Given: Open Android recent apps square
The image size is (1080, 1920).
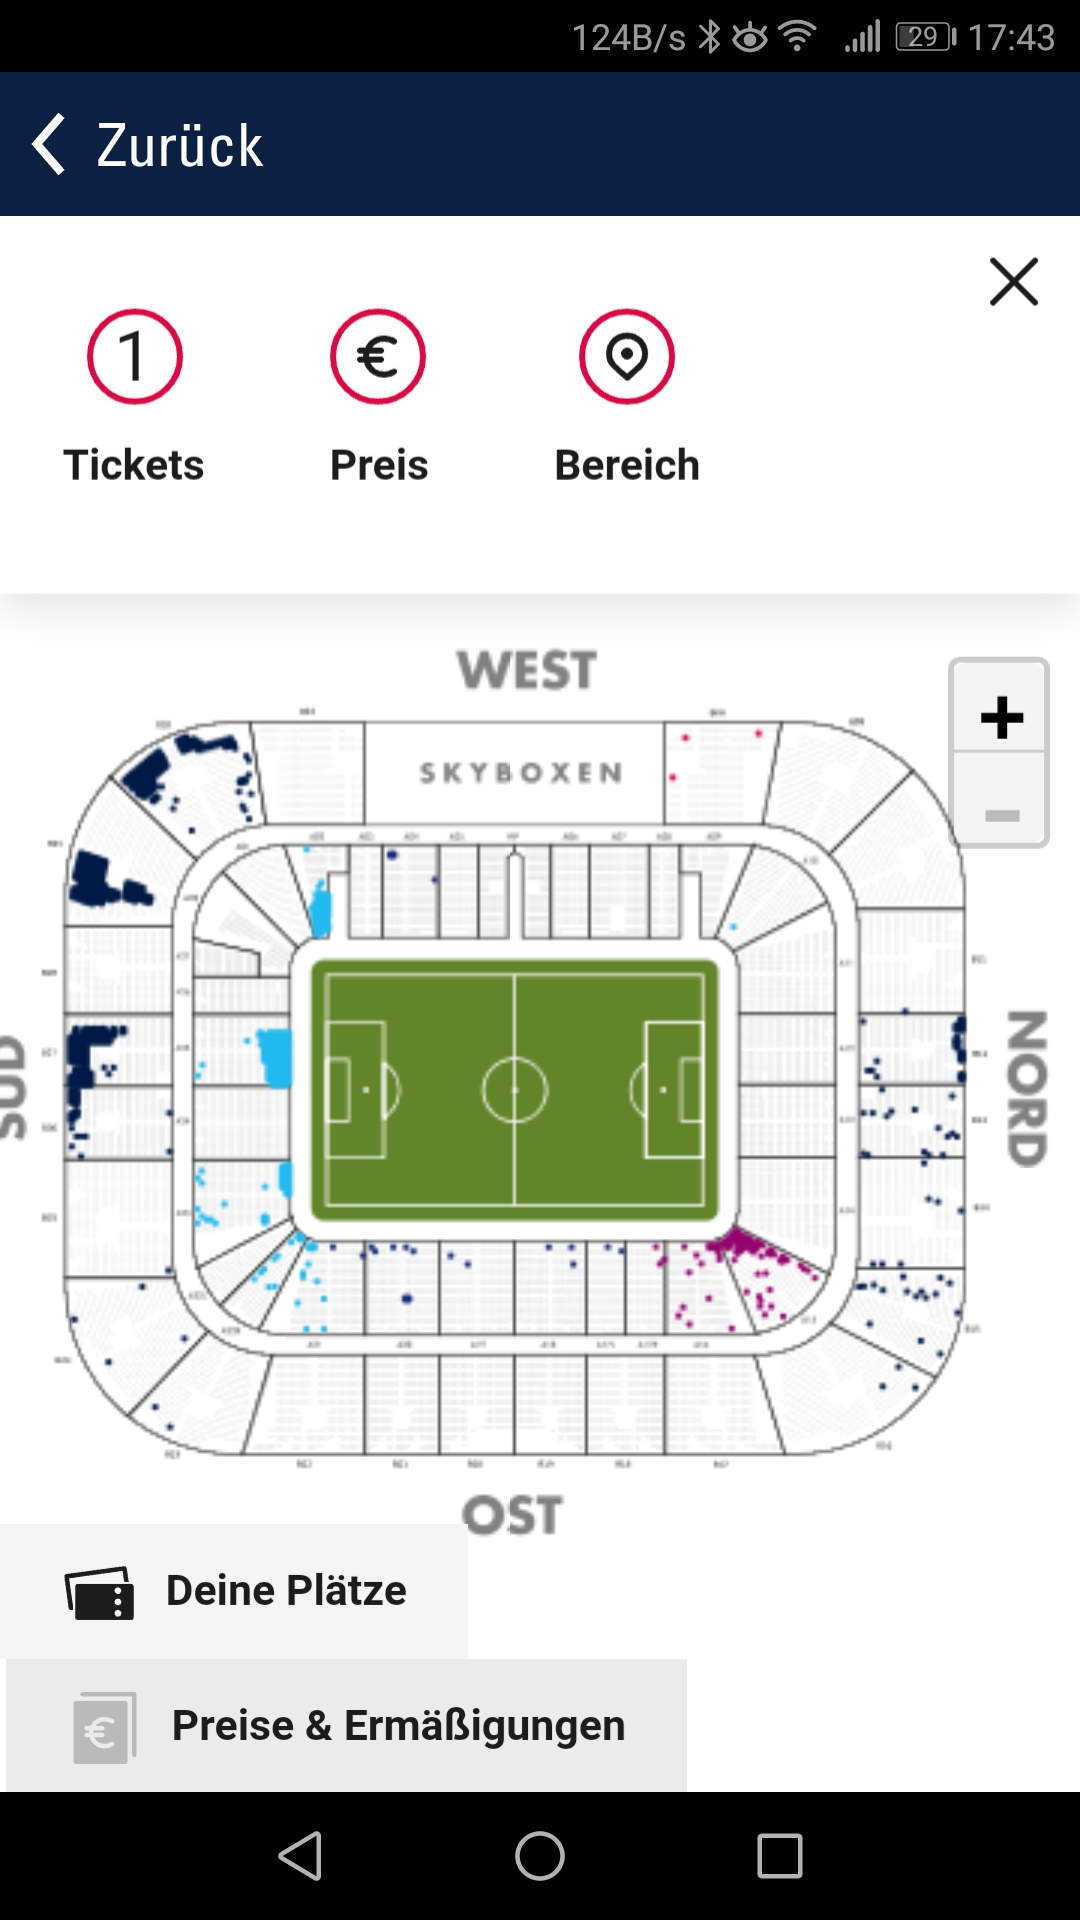Looking at the screenshot, I should (x=780, y=1856).
